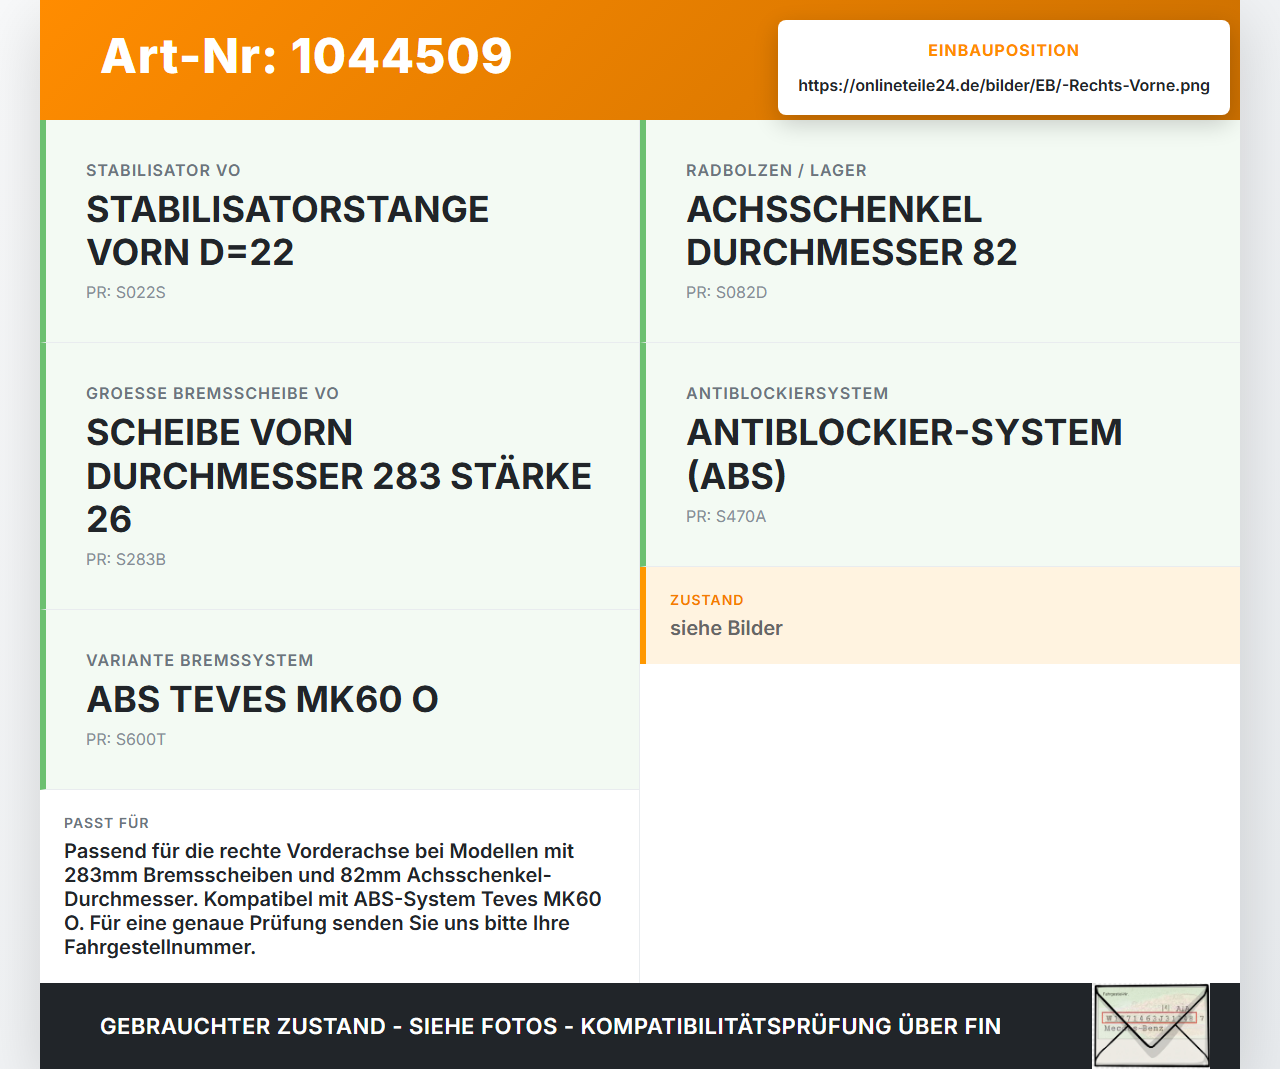Click SCHEIBE VORN DURCHMESSER 283 title
Image resolution: width=1280 pixels, height=1070 pixels.
(339, 476)
